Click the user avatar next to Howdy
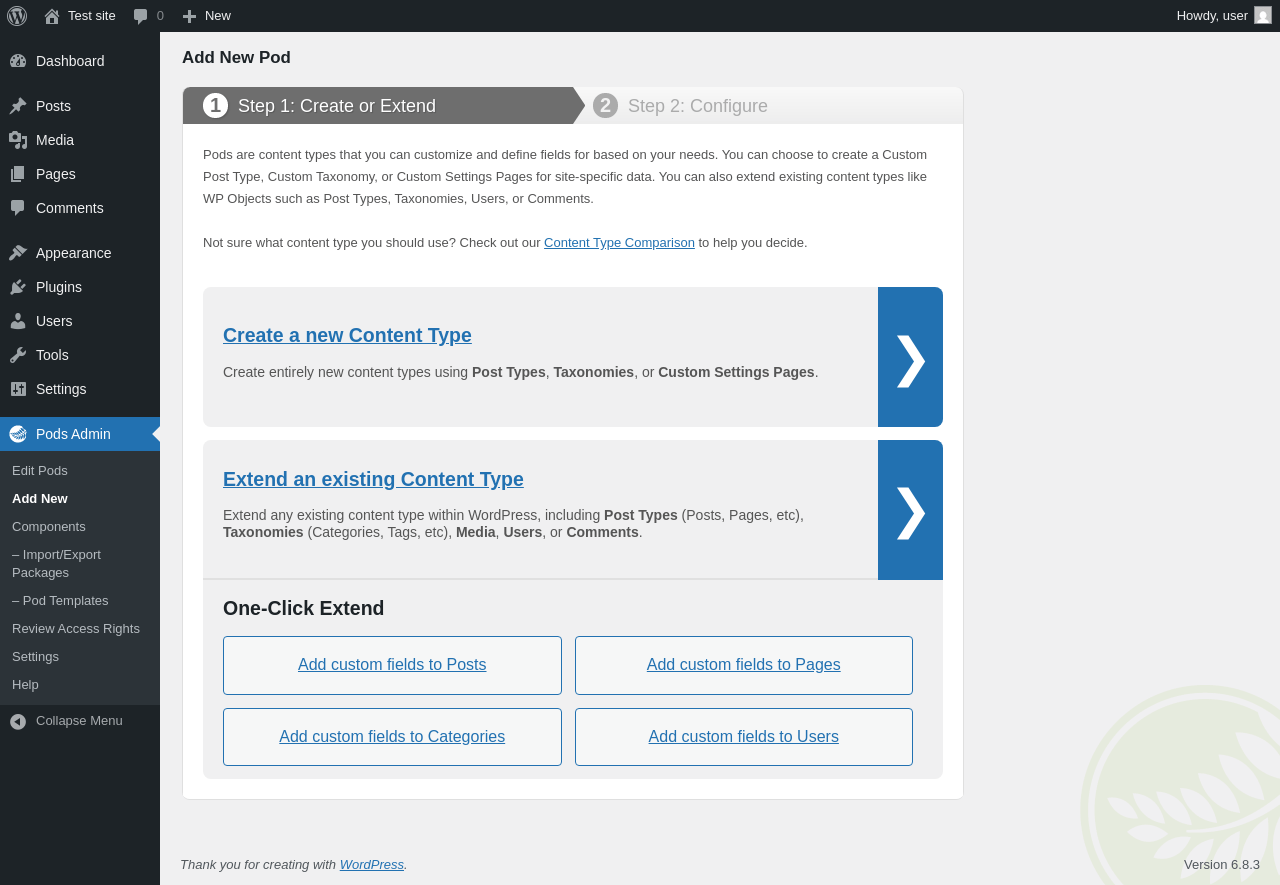Viewport: 1280px width, 885px height. tap(1263, 15)
